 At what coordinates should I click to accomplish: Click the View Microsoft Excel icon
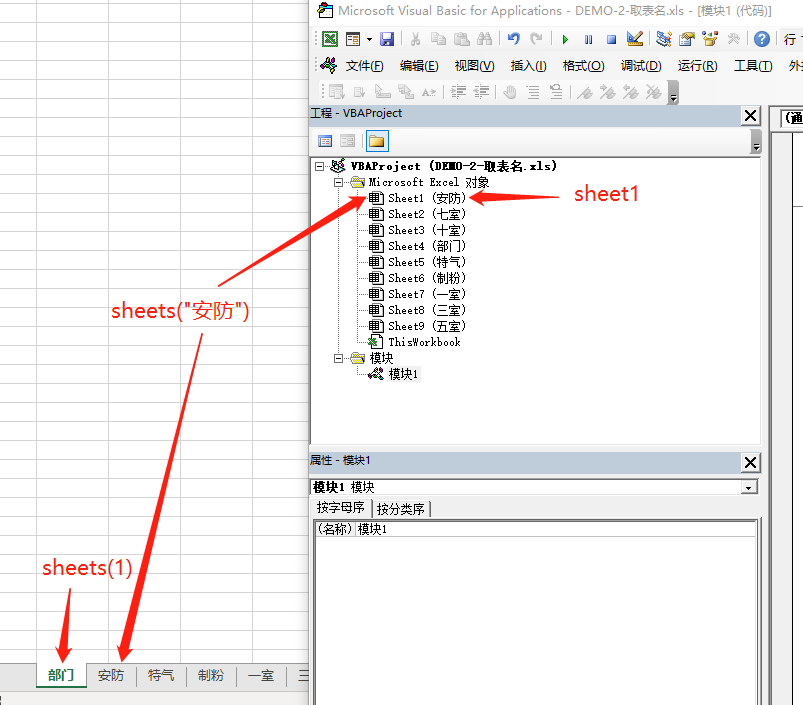[330, 38]
